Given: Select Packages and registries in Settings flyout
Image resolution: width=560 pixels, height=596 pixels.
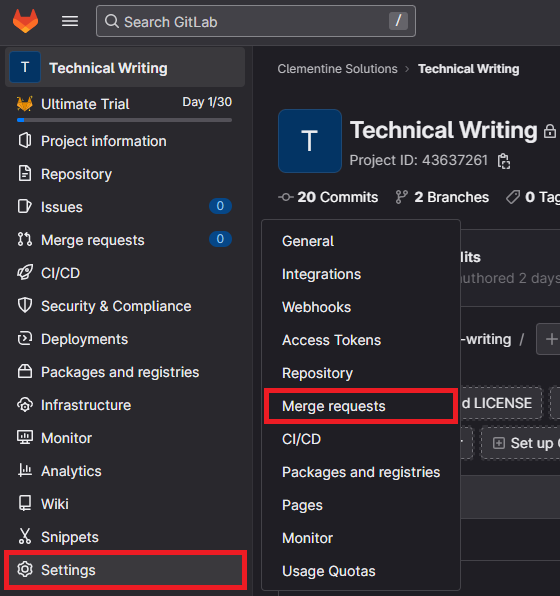Looking at the screenshot, I should pos(361,472).
